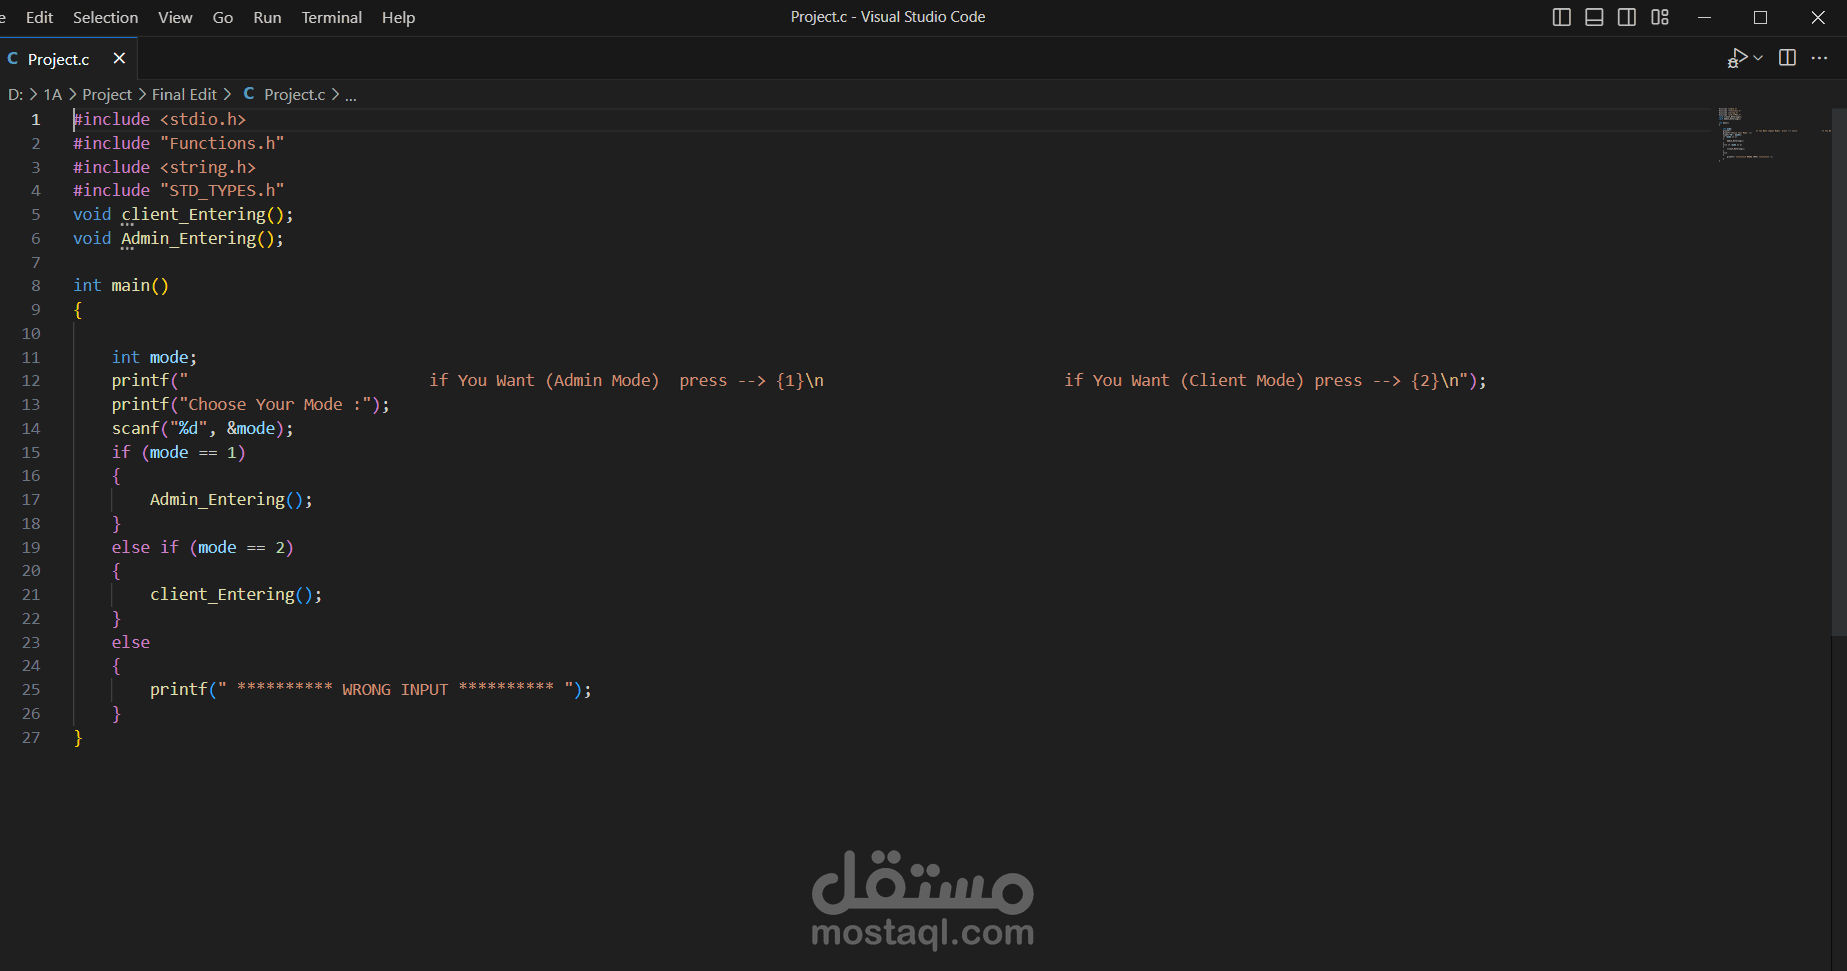Image resolution: width=1847 pixels, height=971 pixels.
Task: Minimize the VS Code window
Action: (x=1704, y=17)
